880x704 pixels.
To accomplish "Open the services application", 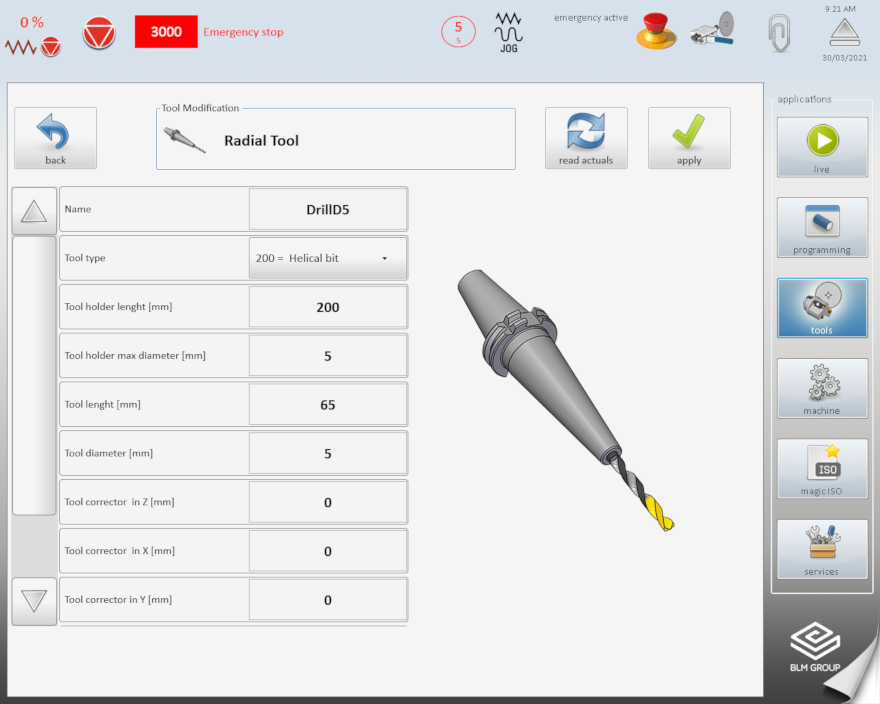I will (822, 549).
